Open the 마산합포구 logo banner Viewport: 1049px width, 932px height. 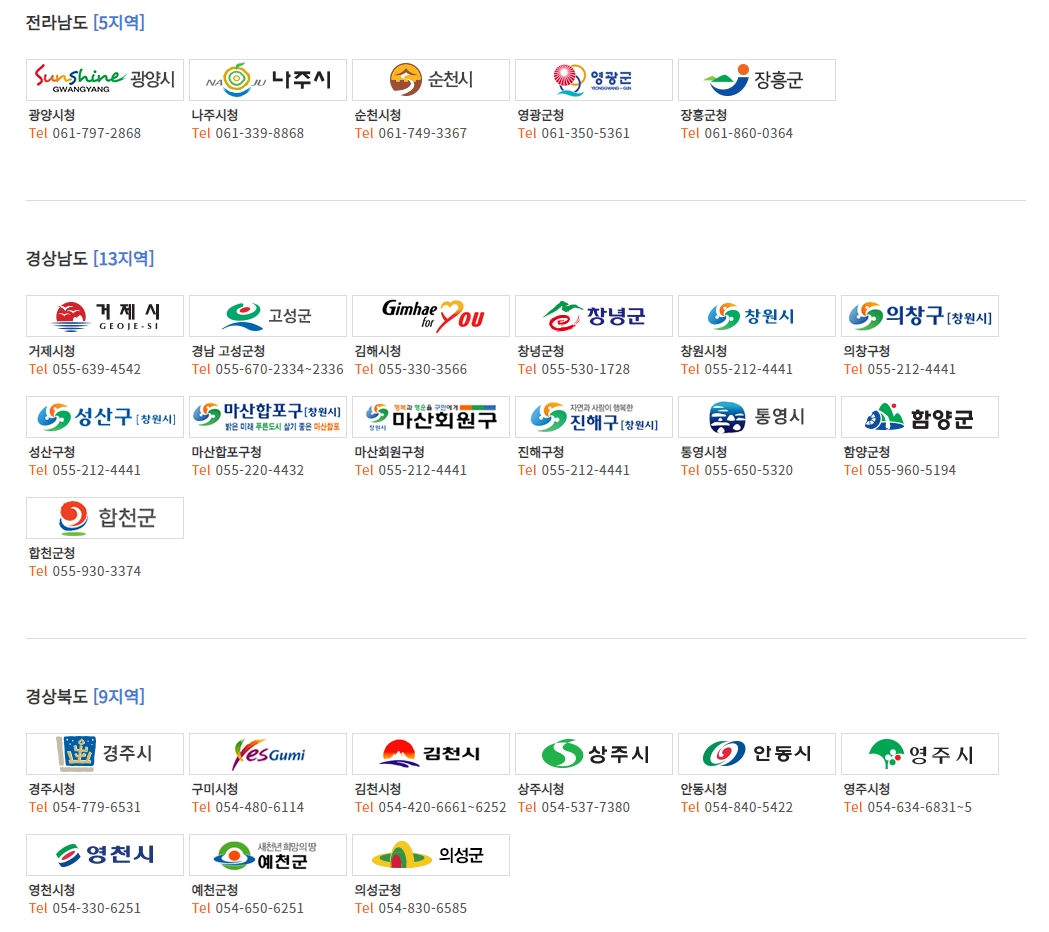pos(268,417)
